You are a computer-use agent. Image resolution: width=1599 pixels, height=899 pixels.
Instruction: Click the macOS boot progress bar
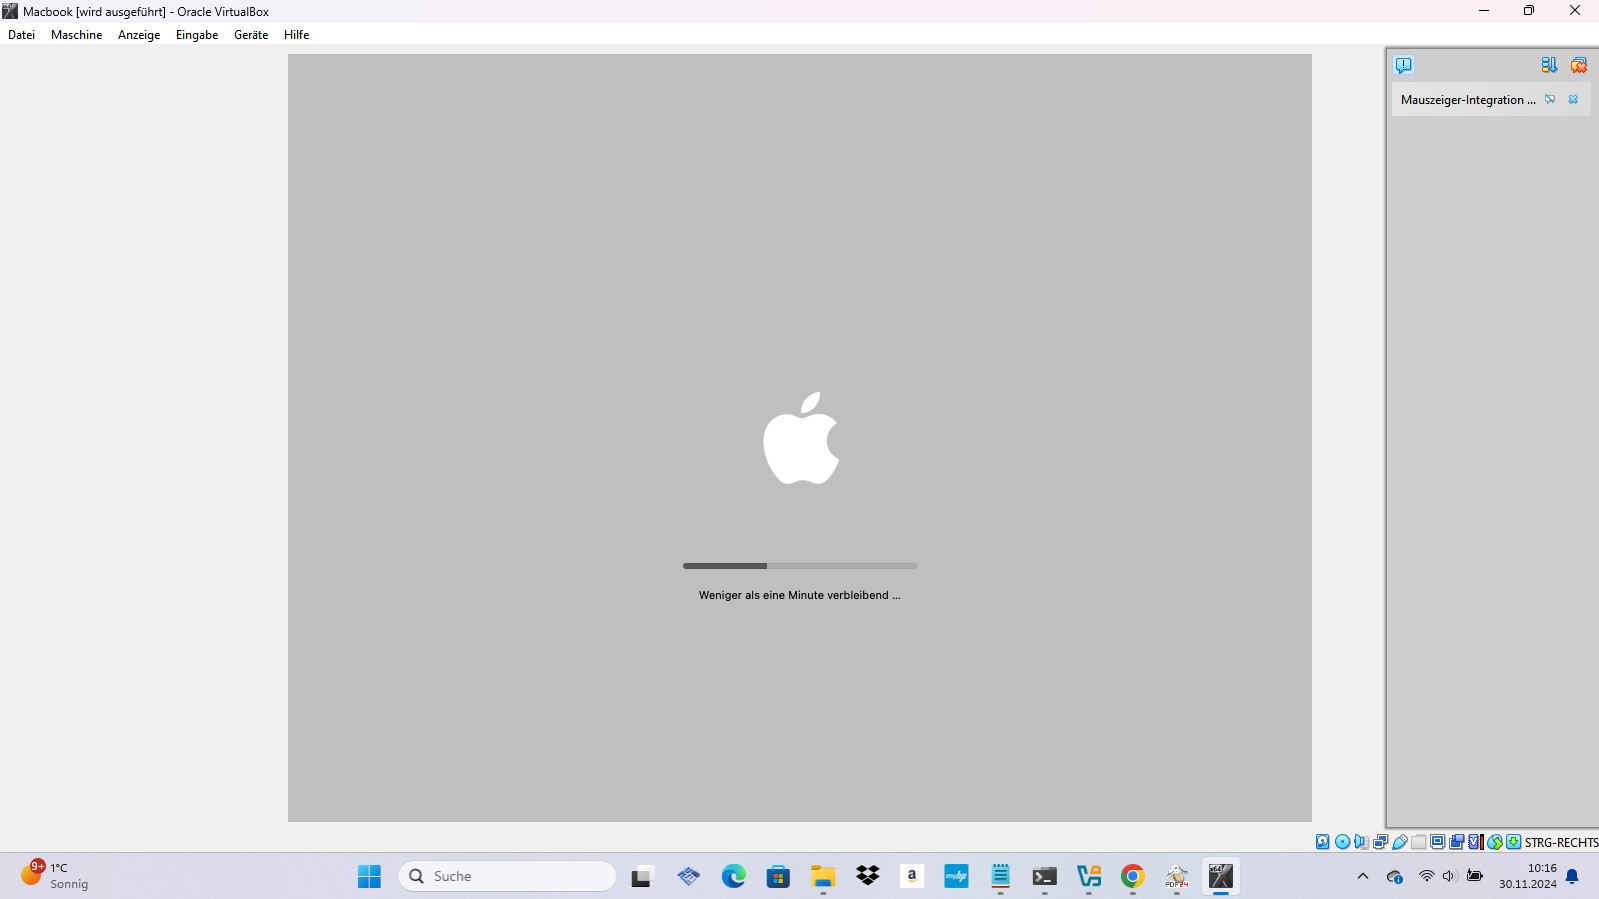coord(800,566)
